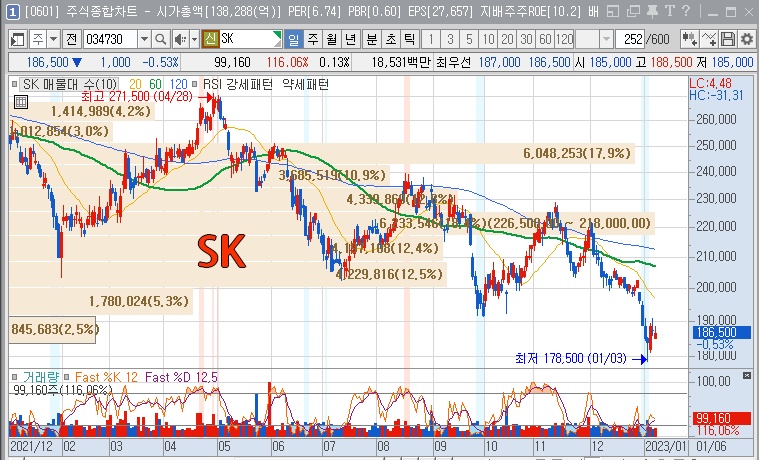Add an indicator with line-plus icon
Viewport: 759px width, 460px height.
pos(709,39)
